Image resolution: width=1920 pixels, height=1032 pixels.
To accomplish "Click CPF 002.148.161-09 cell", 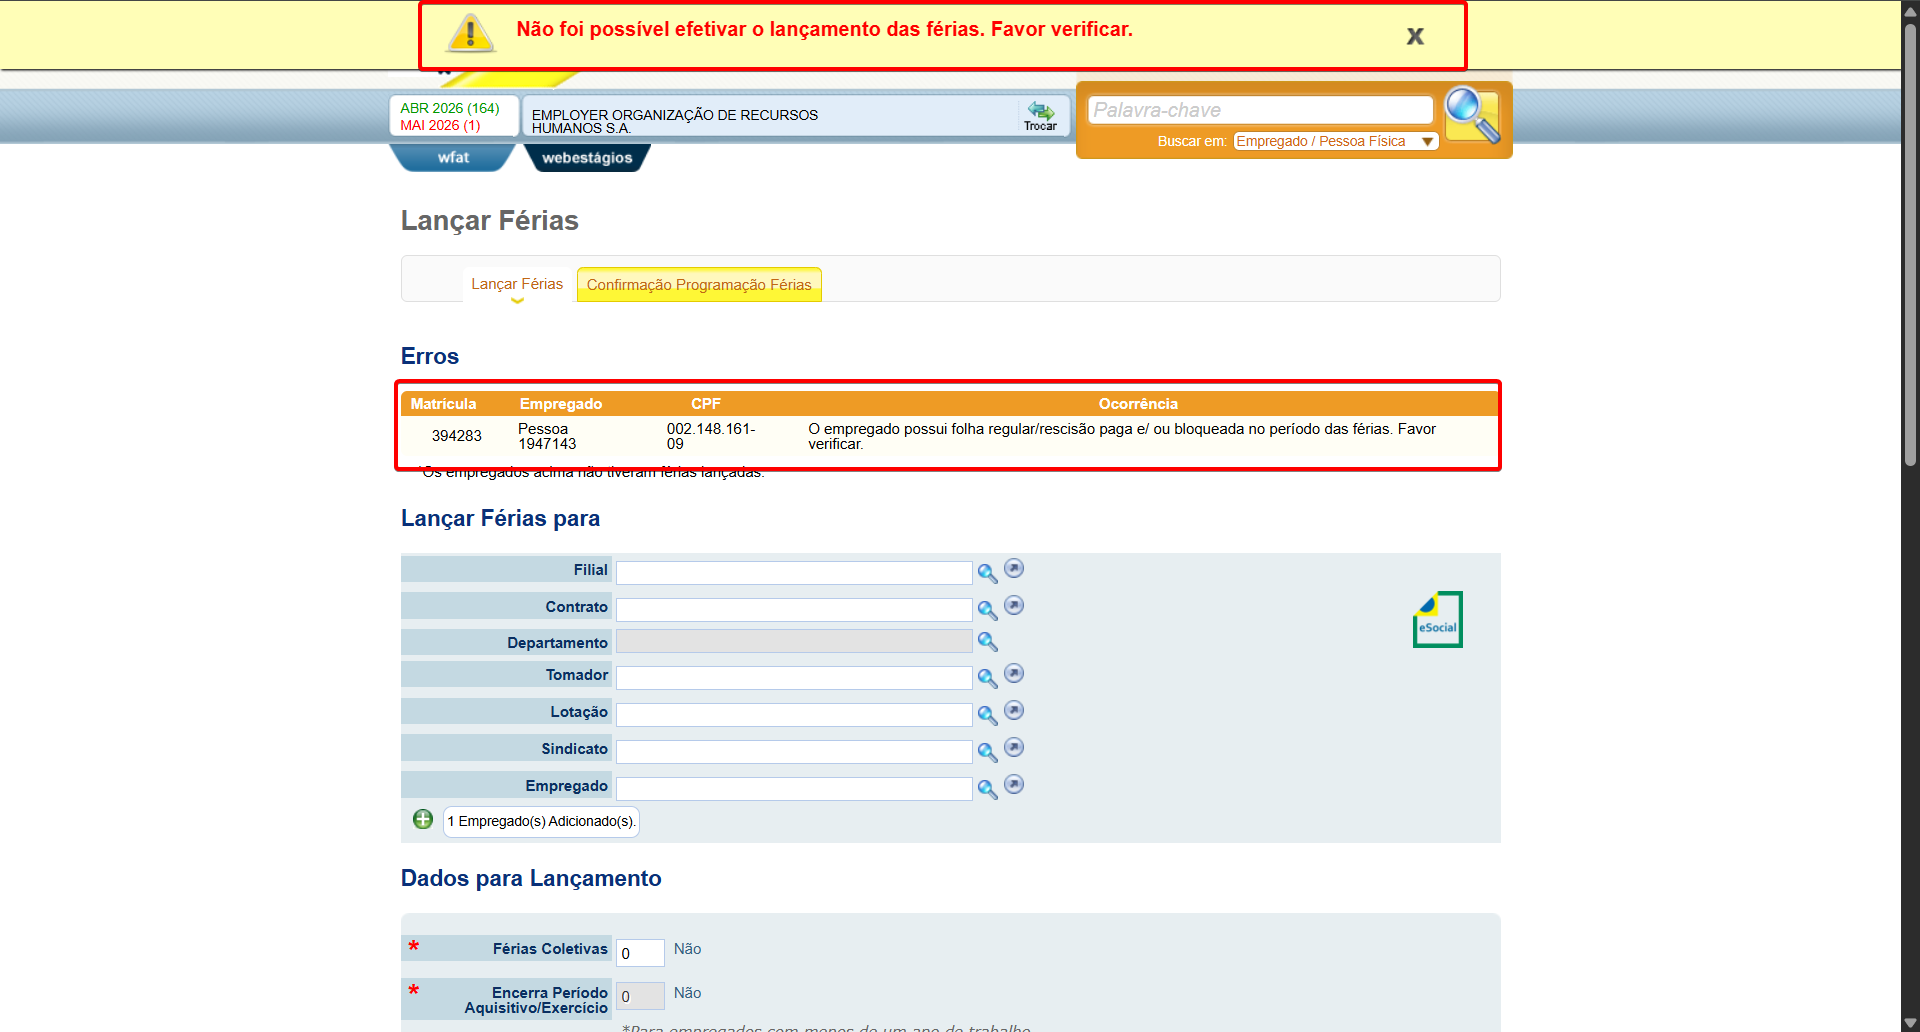I will pos(711,436).
